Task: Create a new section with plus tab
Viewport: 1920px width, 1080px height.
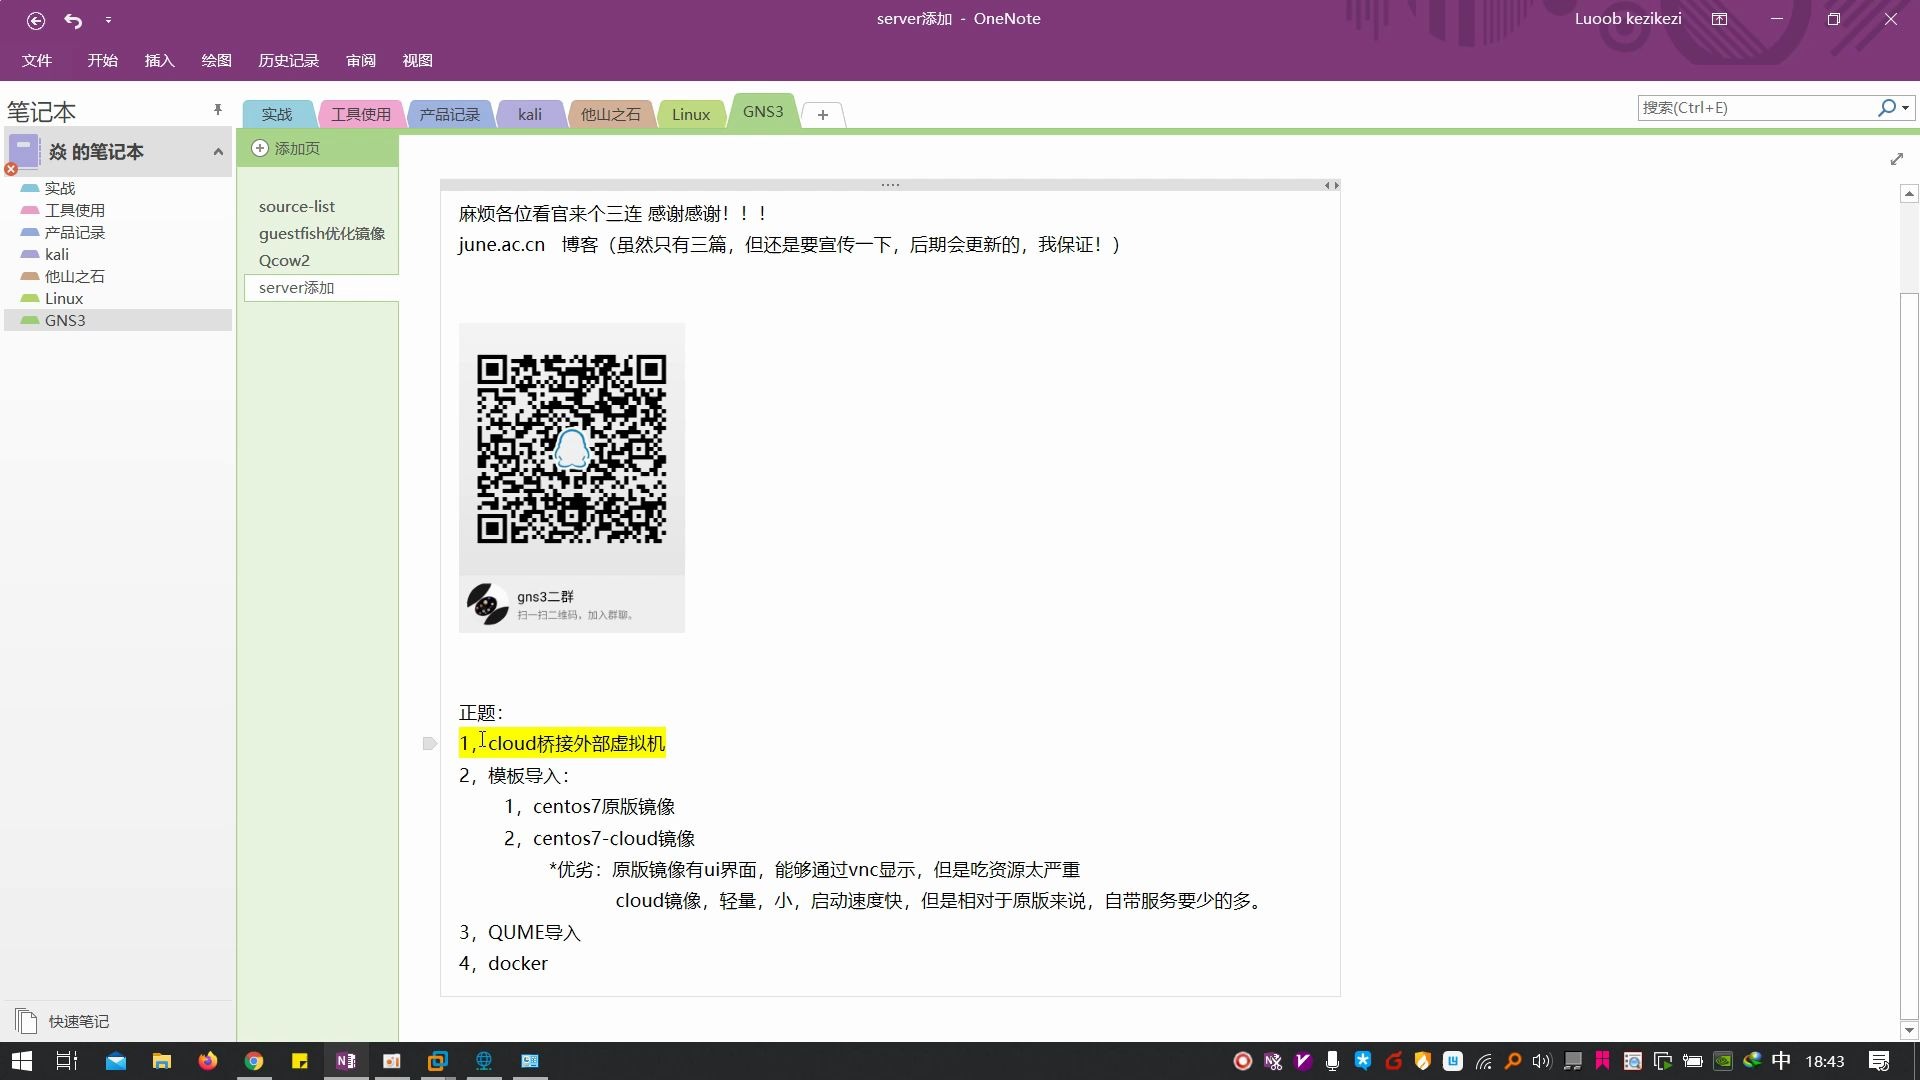Action: click(x=823, y=115)
